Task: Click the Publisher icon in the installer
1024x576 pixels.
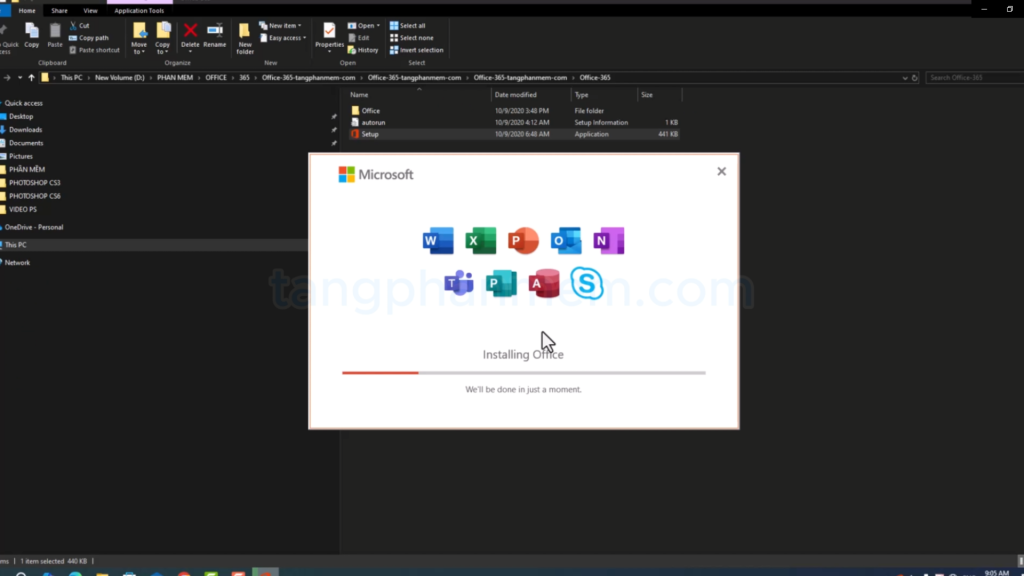Action: (502, 283)
